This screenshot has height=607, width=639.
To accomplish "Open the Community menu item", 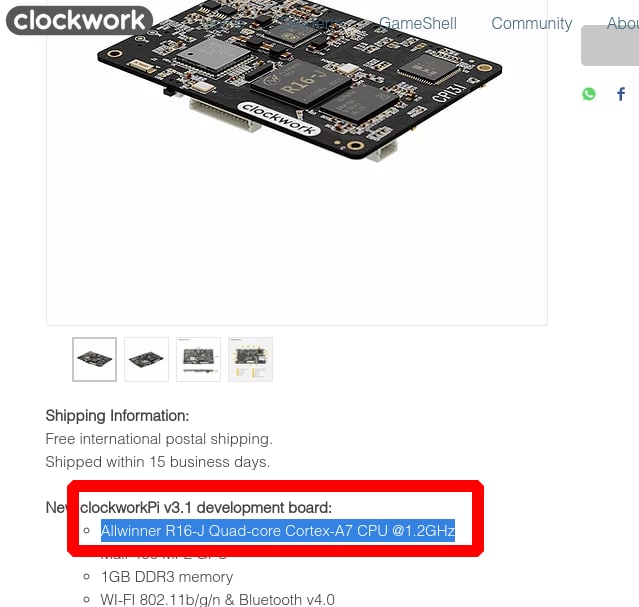I will coord(531,24).
